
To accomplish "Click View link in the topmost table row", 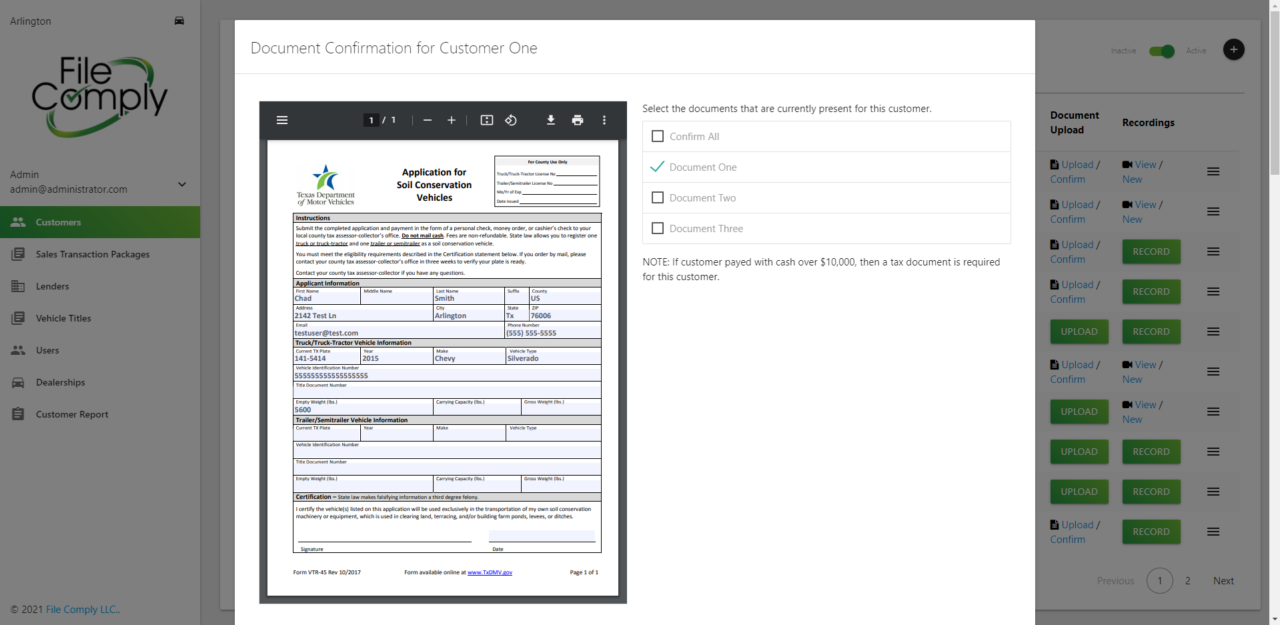I will (x=1145, y=165).
